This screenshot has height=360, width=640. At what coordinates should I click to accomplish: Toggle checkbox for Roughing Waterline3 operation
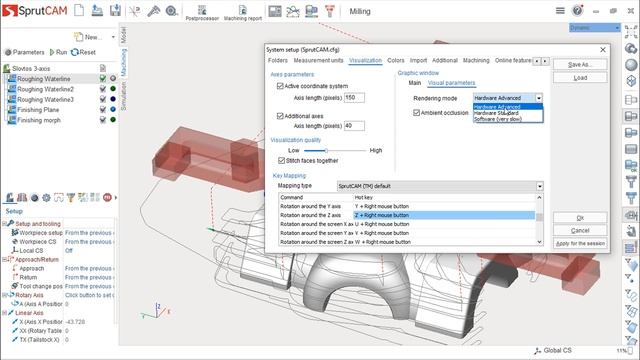click(103, 99)
